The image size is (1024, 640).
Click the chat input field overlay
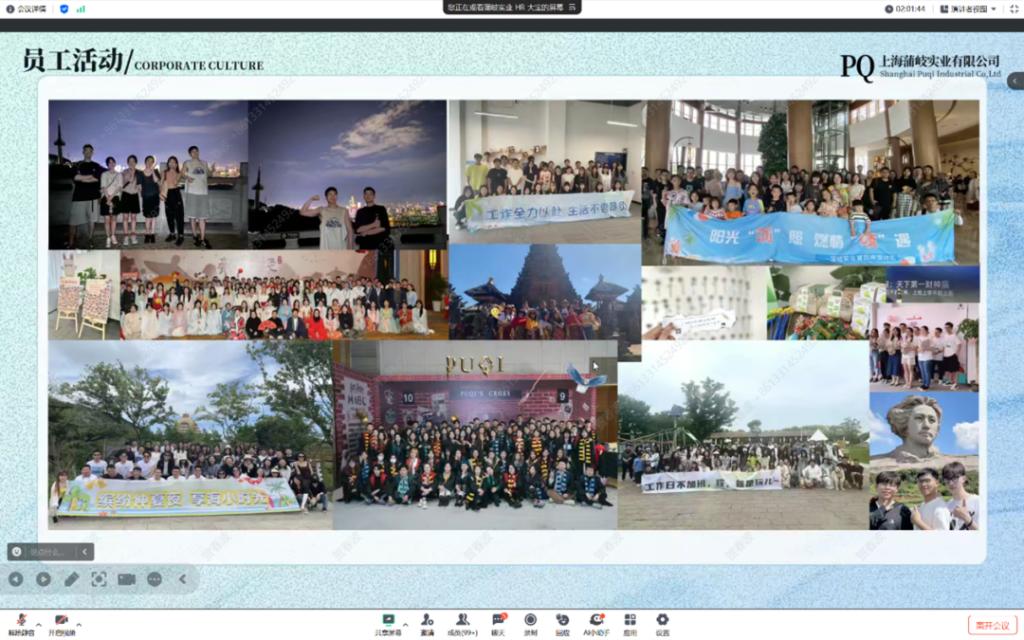click(48, 551)
